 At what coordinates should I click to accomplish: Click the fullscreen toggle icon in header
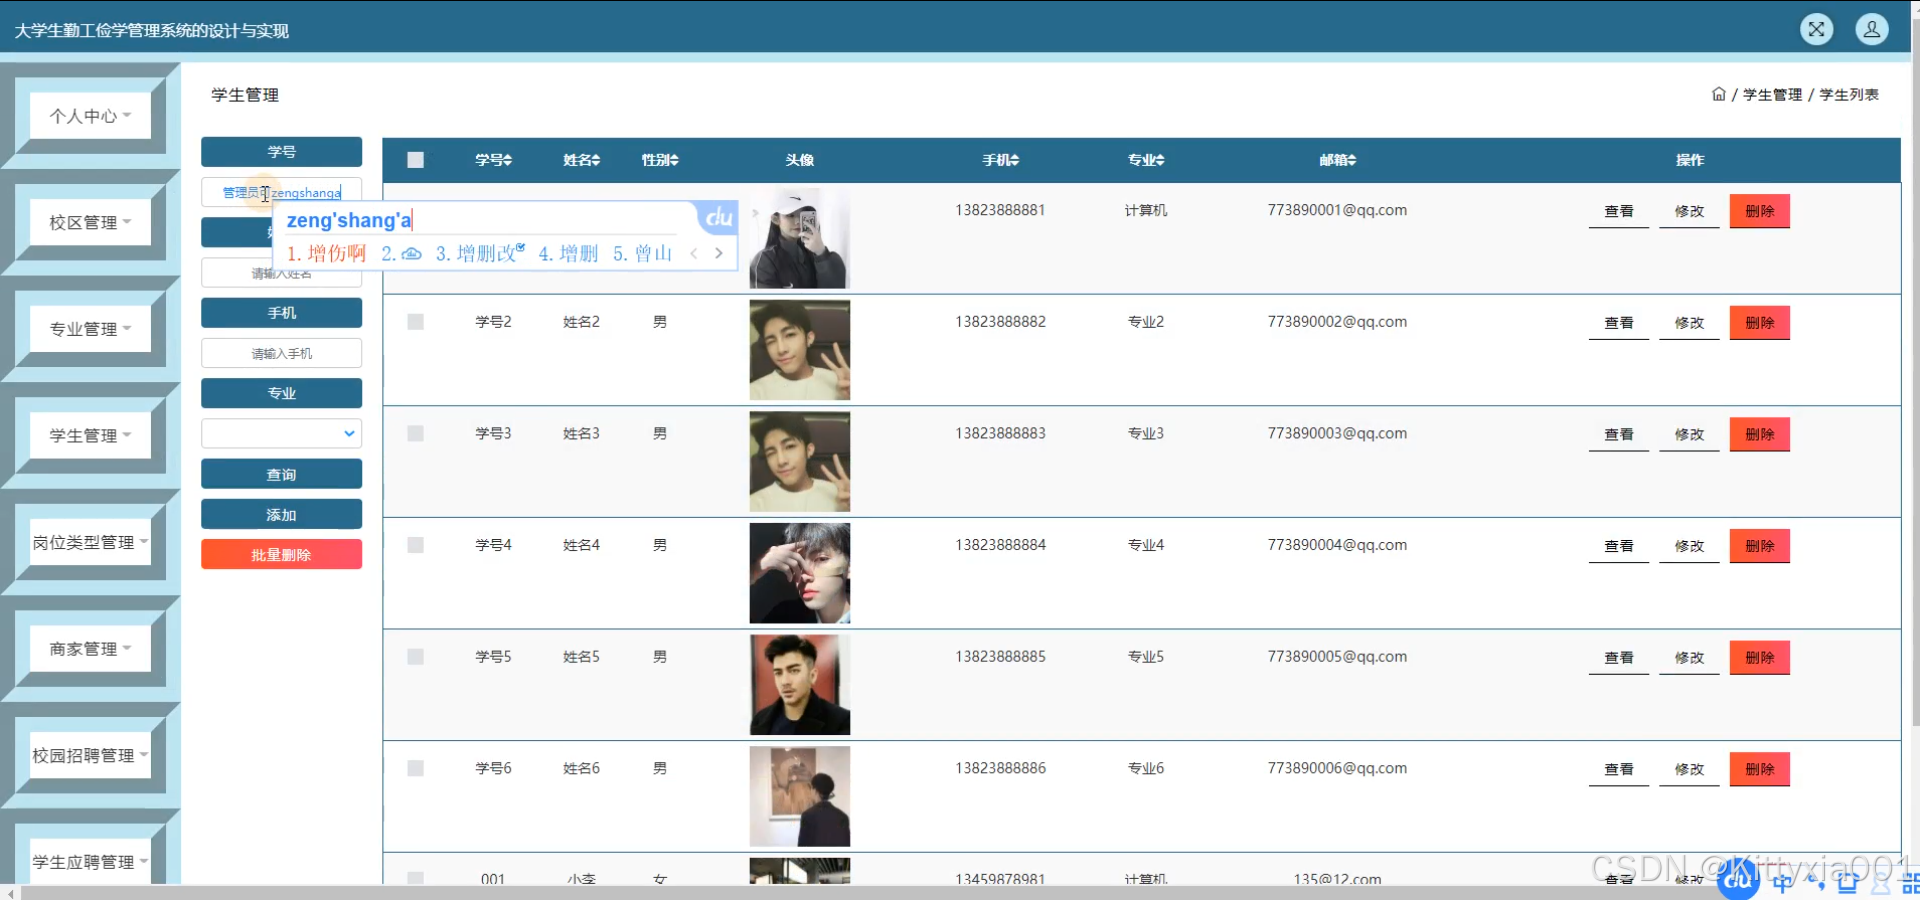click(x=1816, y=29)
